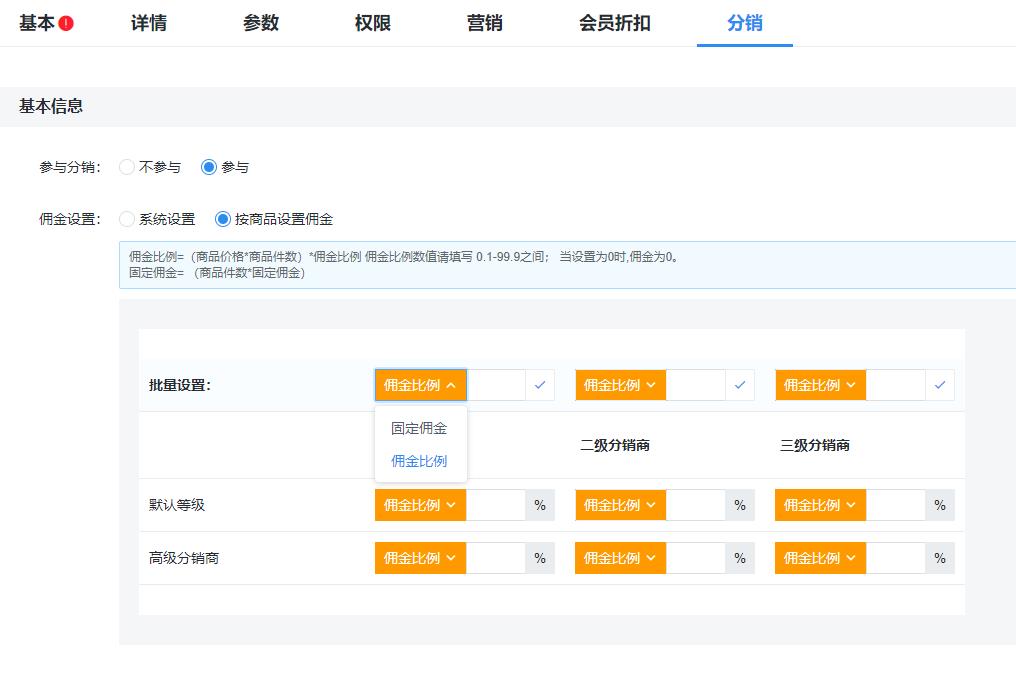Select 固定佣金 from the open dropdown

419,427
